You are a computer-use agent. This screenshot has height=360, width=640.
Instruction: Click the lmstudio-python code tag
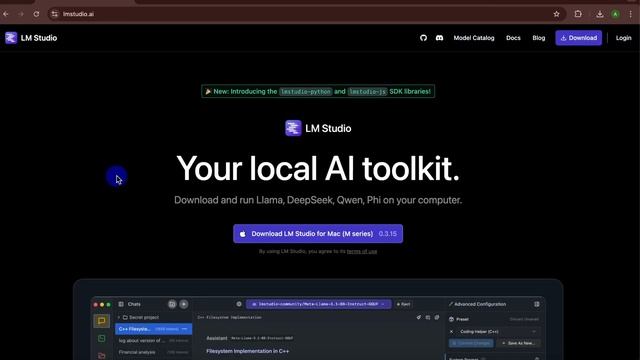(306, 91)
